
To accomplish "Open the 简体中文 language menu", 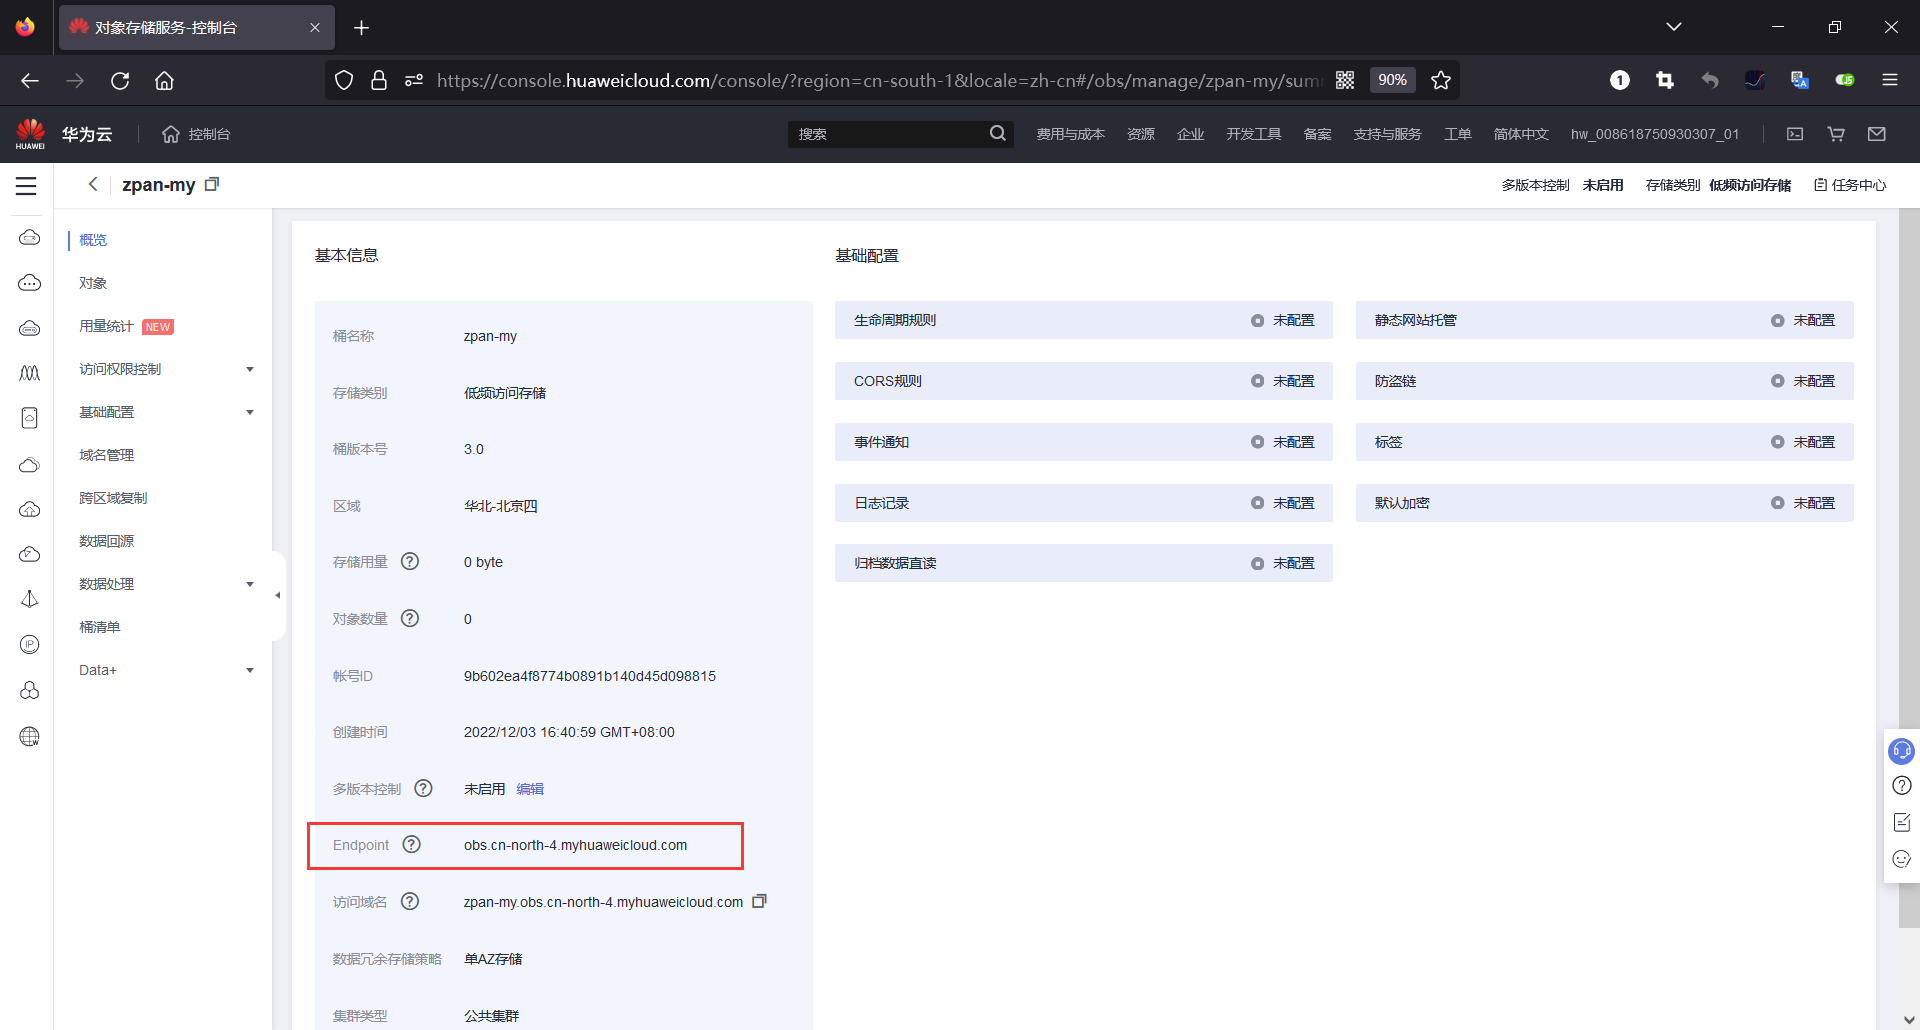I will [x=1521, y=134].
